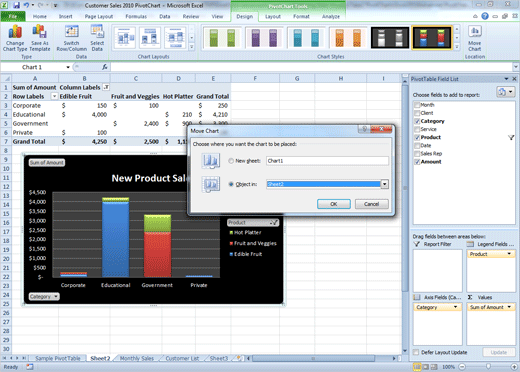Viewport: 520px width, 372px height.
Task: Switch to the Page Layout ribbon tab
Action: pos(99,16)
